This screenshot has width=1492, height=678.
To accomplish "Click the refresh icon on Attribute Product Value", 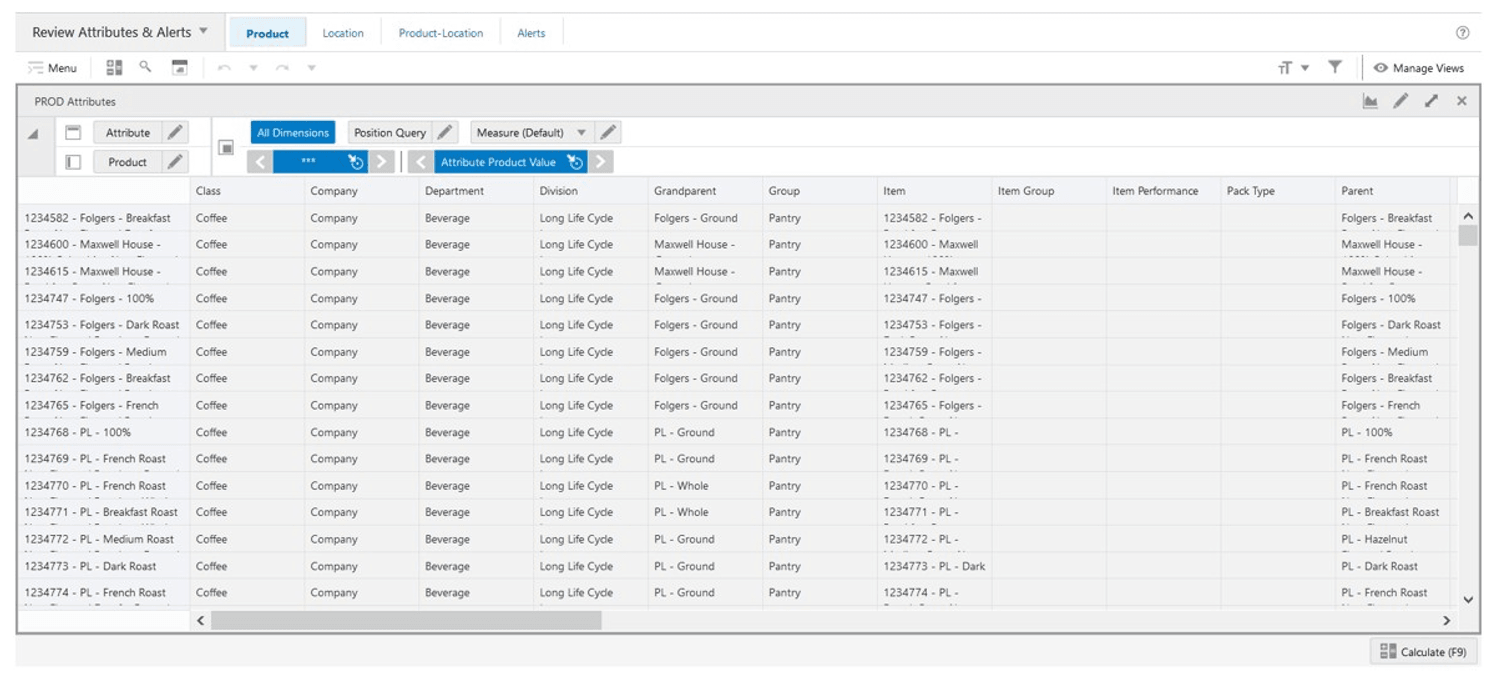I will [x=573, y=161].
